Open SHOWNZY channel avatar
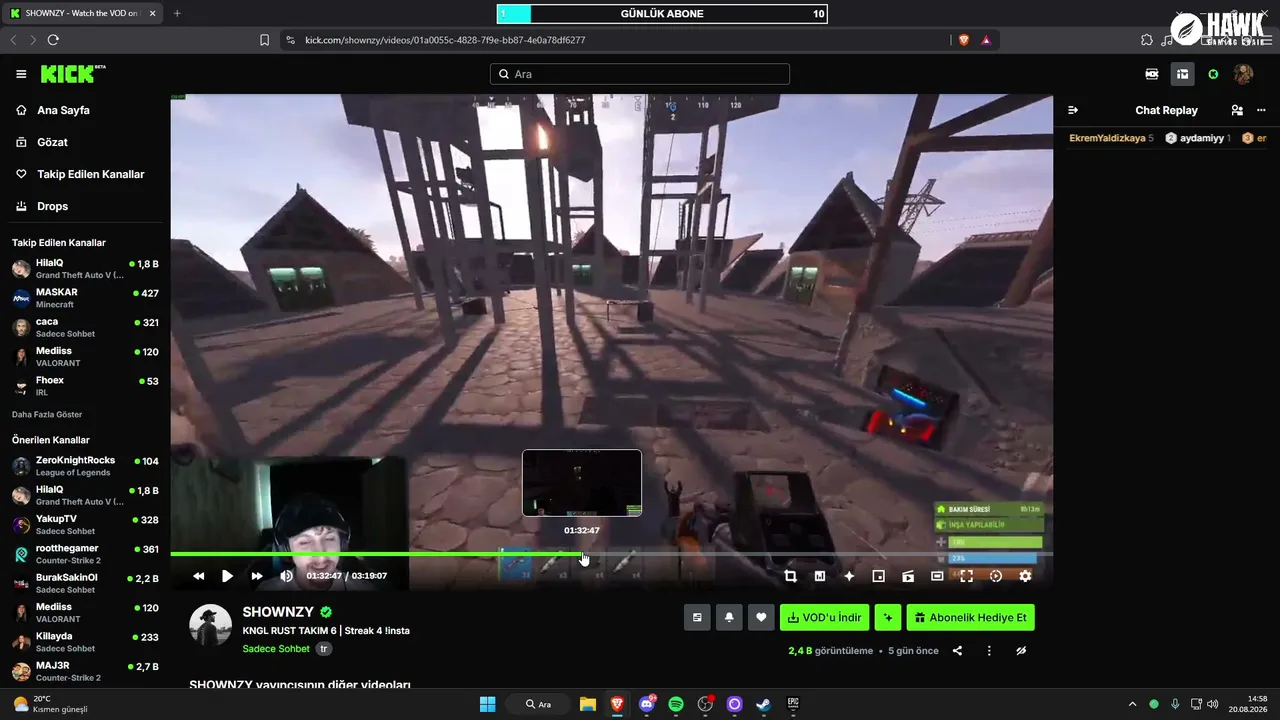 point(211,625)
